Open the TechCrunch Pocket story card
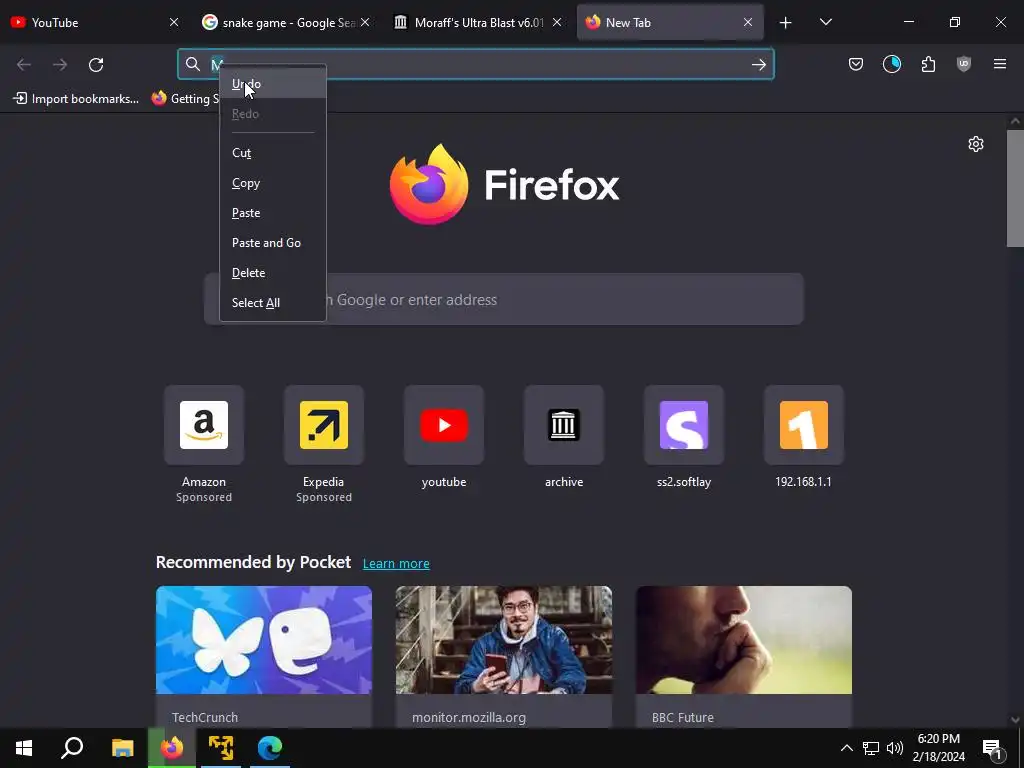The height and width of the screenshot is (768, 1024). pyautogui.click(x=264, y=656)
